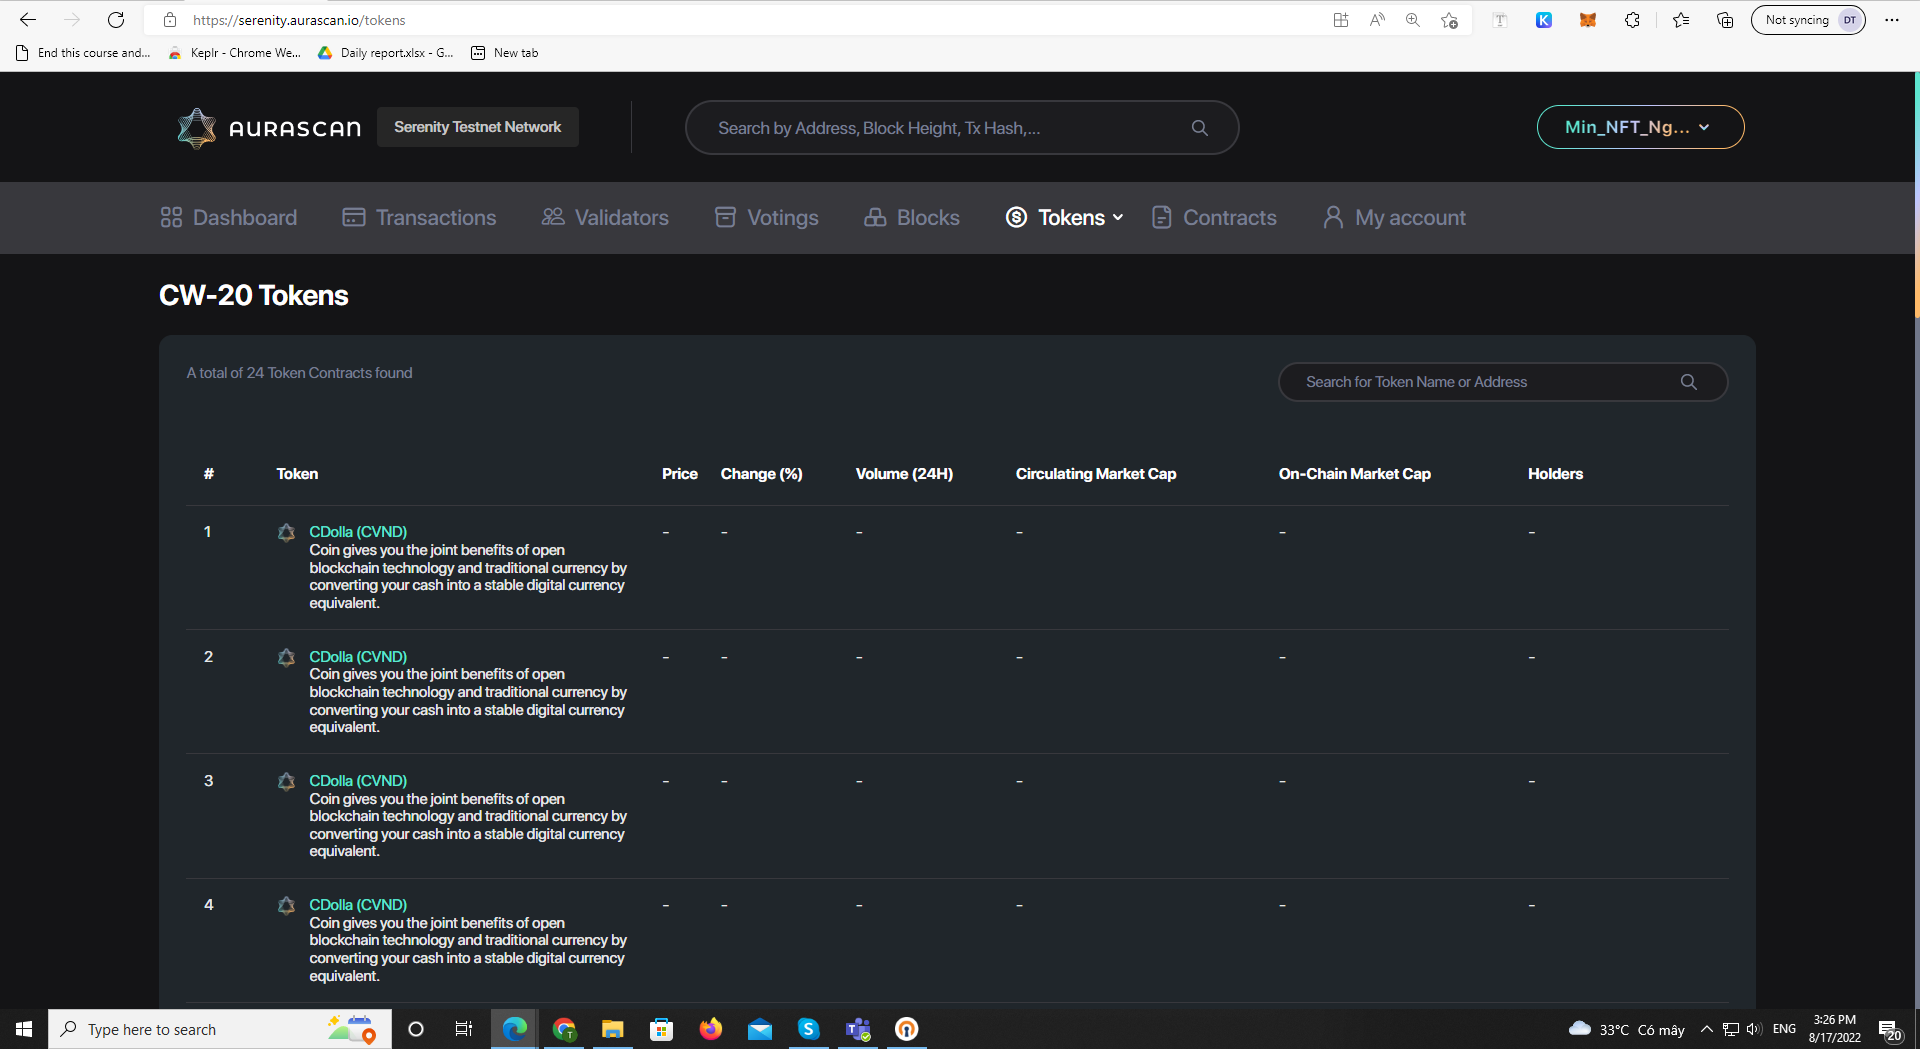Click the Not syncing profile button
1920x1049 pixels.
click(1808, 20)
